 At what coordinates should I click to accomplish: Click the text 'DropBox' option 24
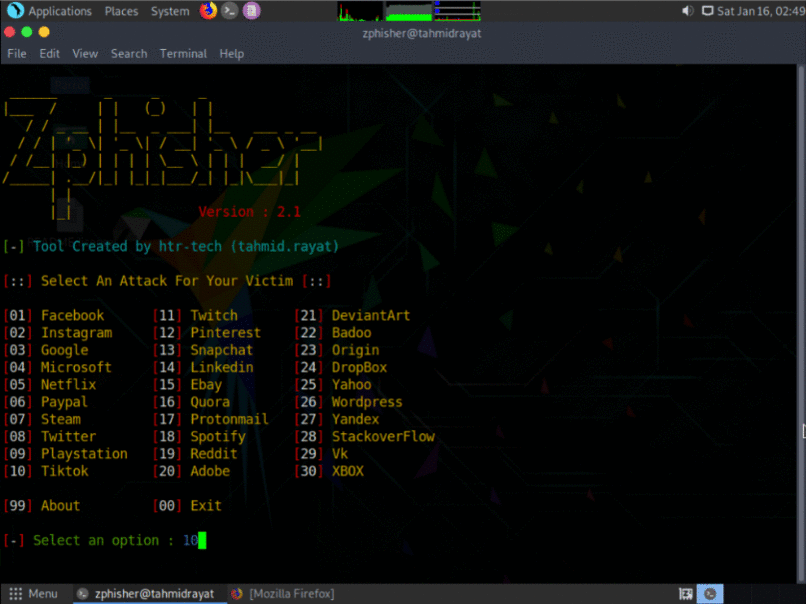pos(359,368)
